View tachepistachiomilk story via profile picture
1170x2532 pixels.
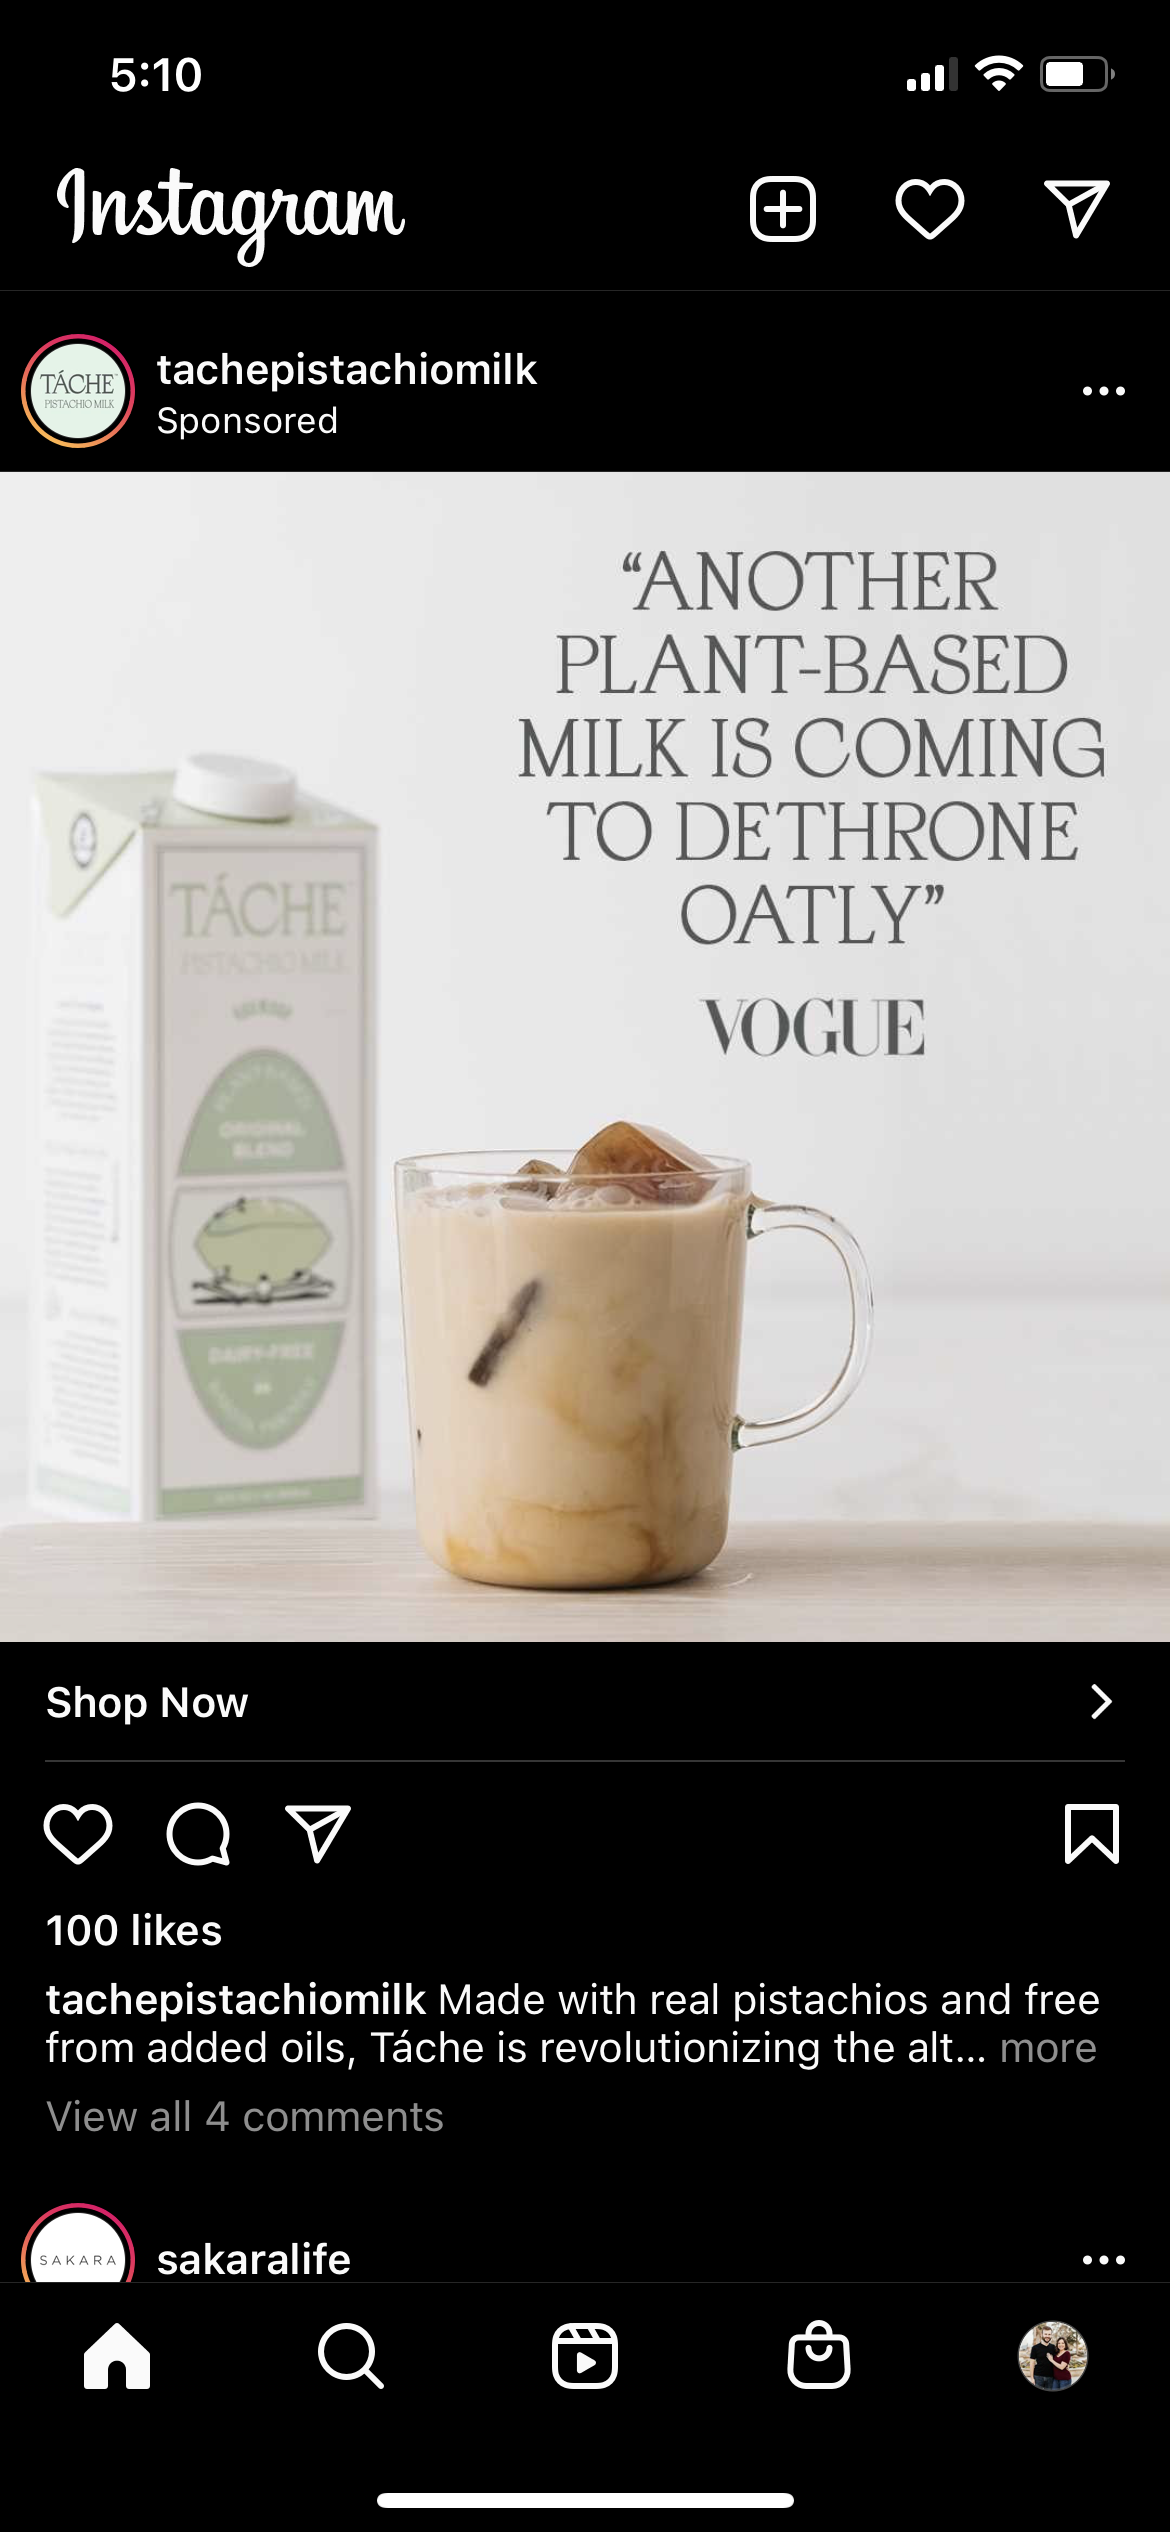(x=78, y=391)
